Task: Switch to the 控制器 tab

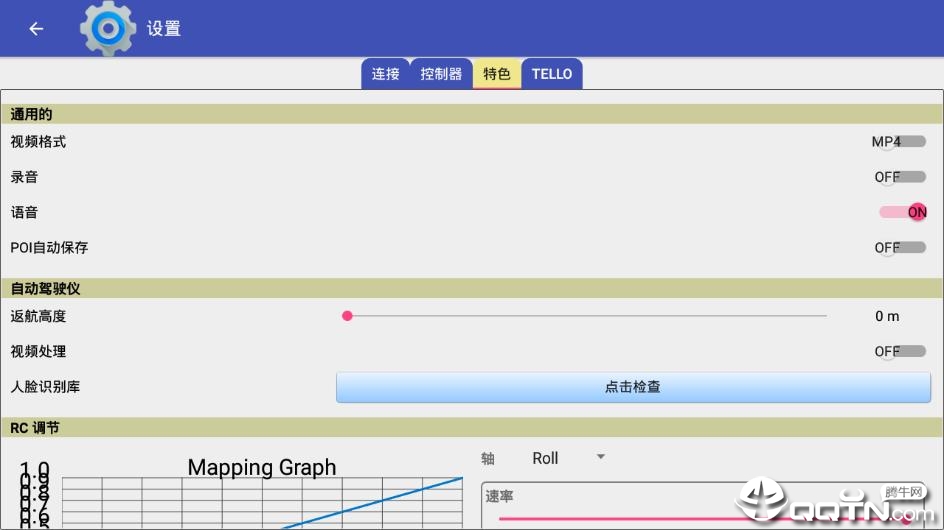Action: pyautogui.click(x=441, y=74)
